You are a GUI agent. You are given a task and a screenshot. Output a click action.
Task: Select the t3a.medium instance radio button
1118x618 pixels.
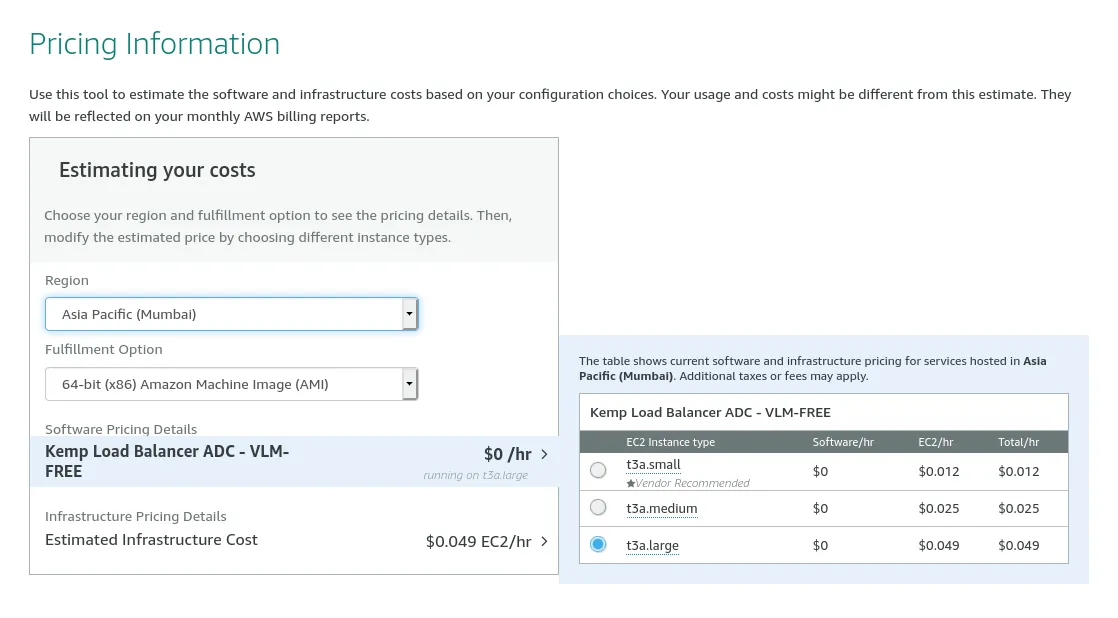click(598, 508)
